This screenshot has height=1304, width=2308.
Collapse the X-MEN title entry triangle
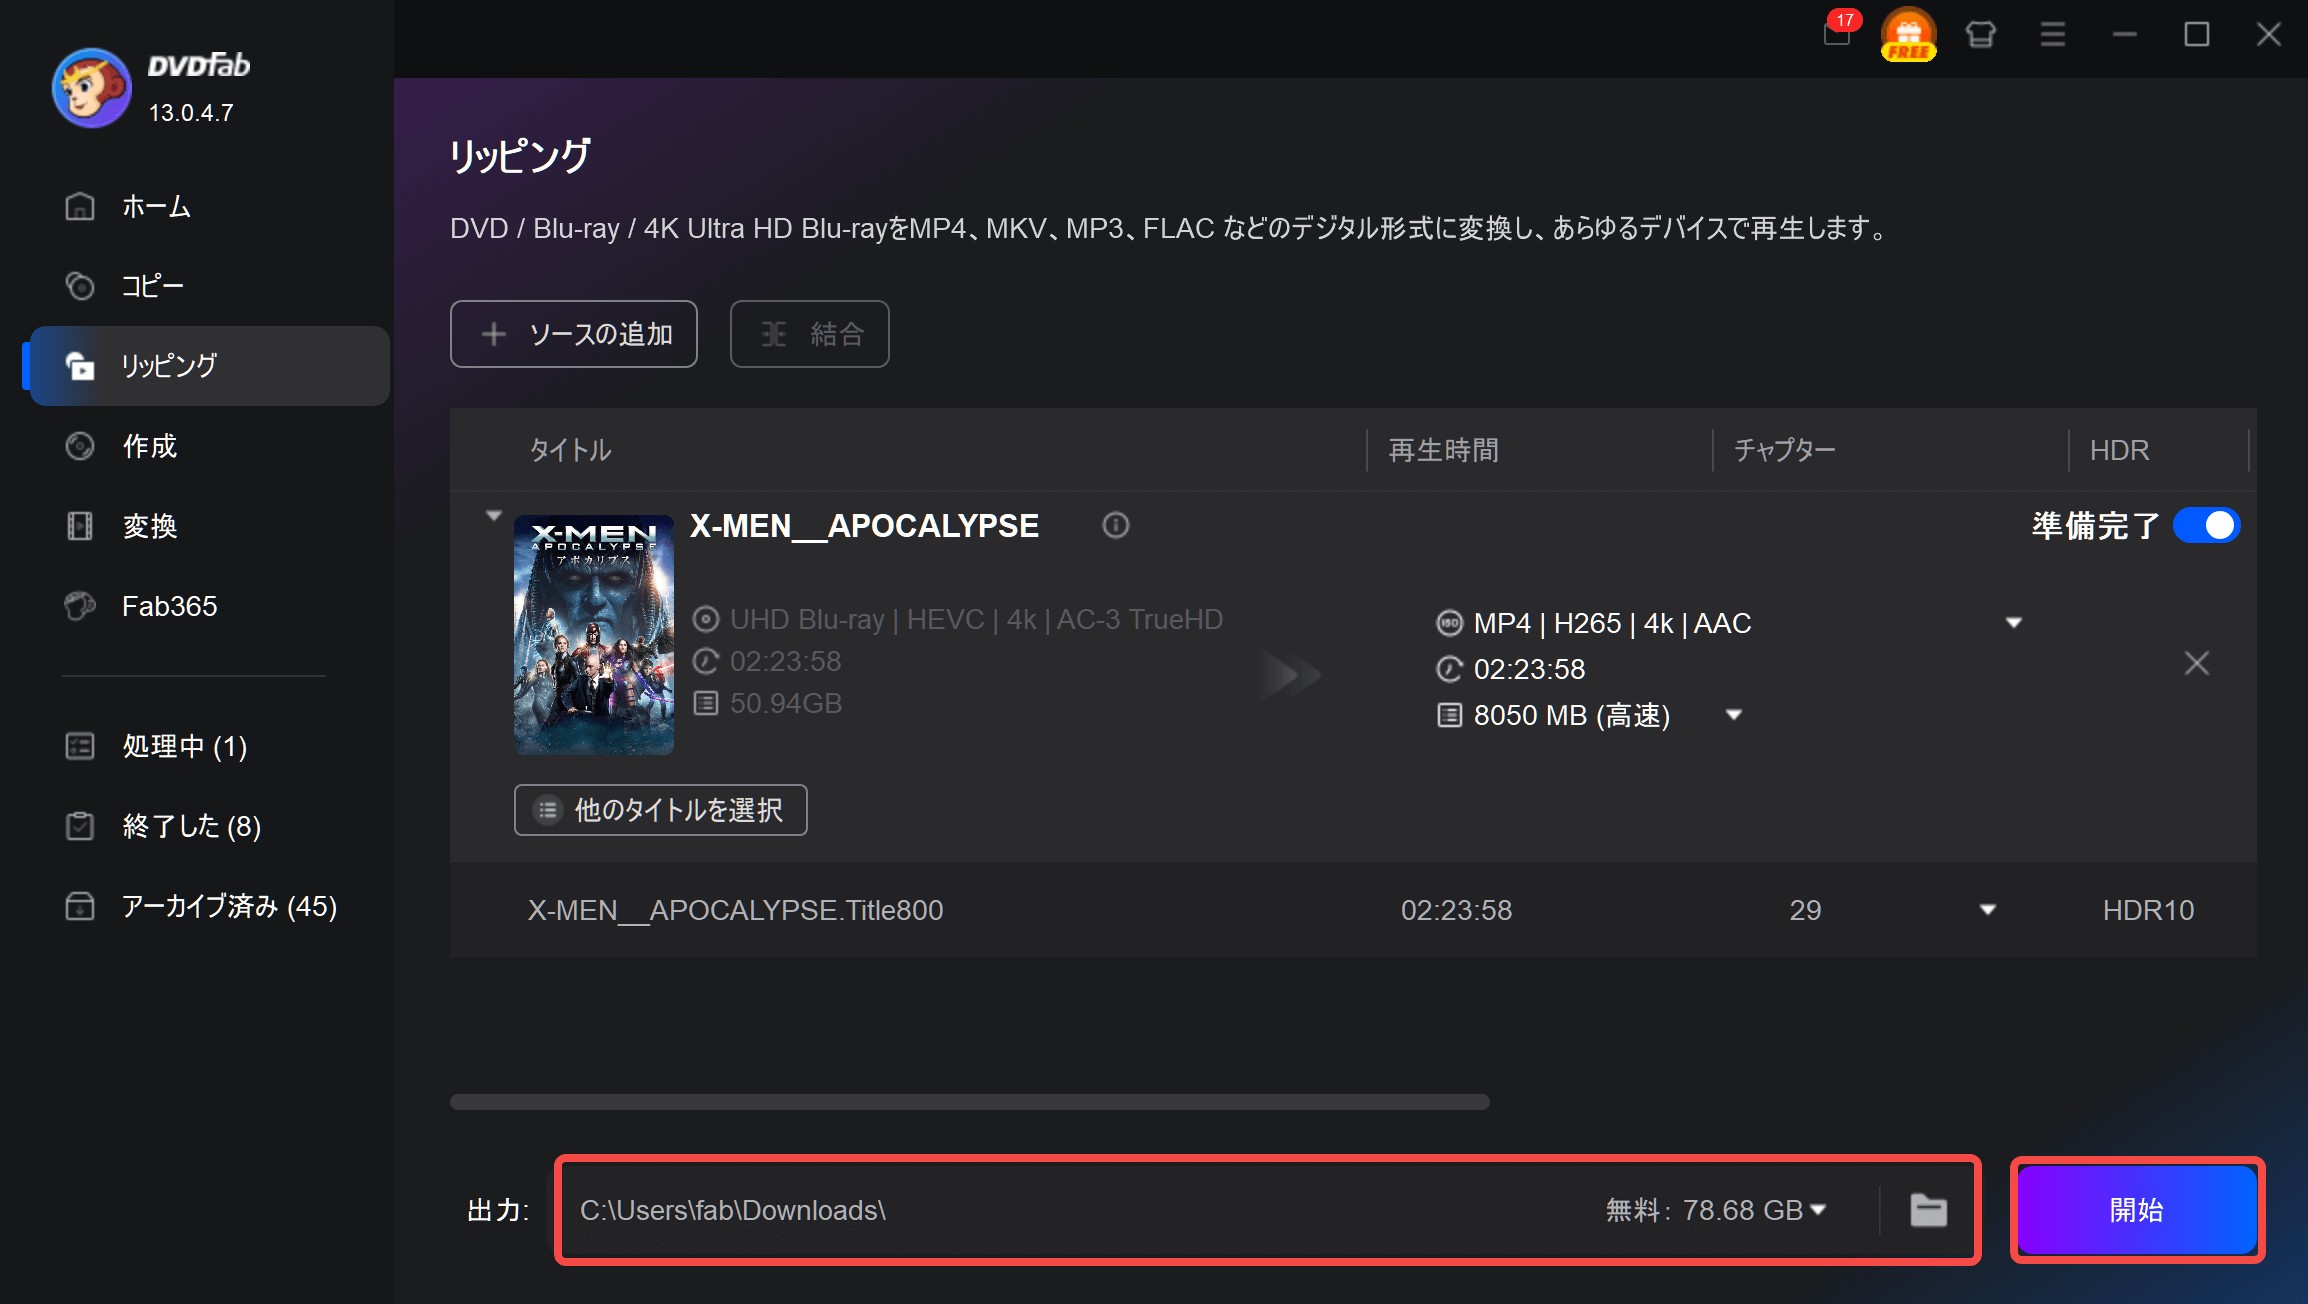point(493,516)
